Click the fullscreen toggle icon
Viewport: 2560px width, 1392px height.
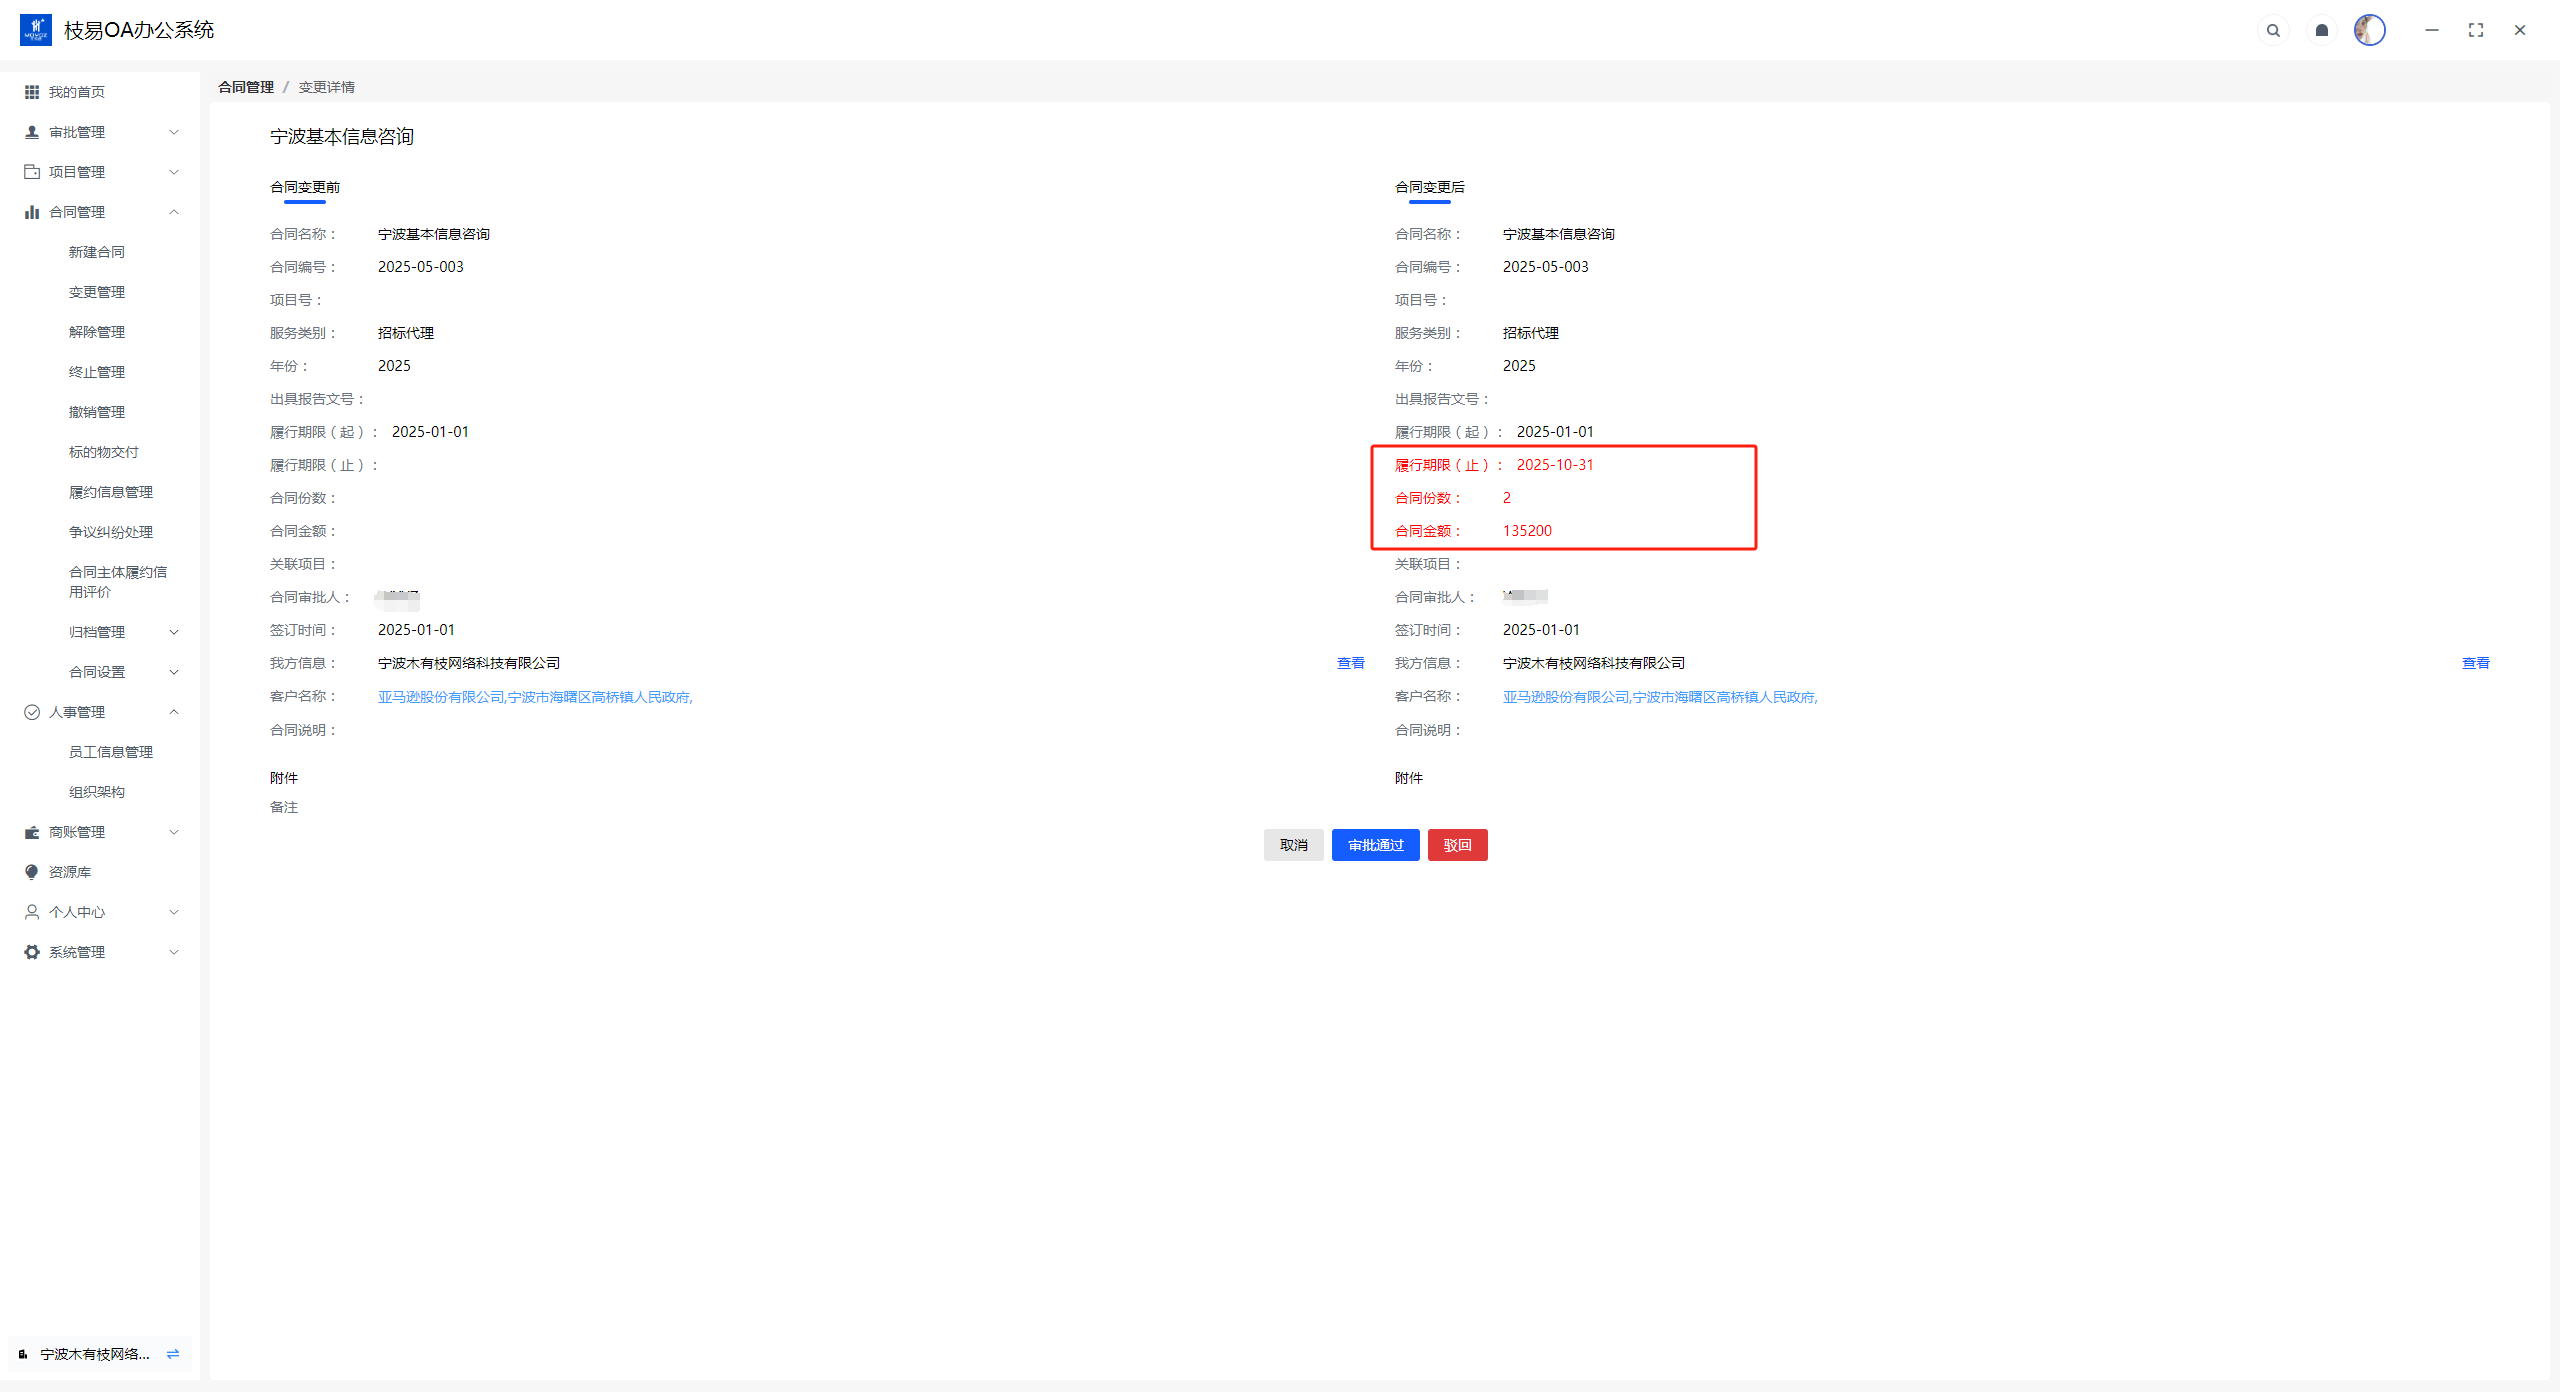click(x=2476, y=30)
